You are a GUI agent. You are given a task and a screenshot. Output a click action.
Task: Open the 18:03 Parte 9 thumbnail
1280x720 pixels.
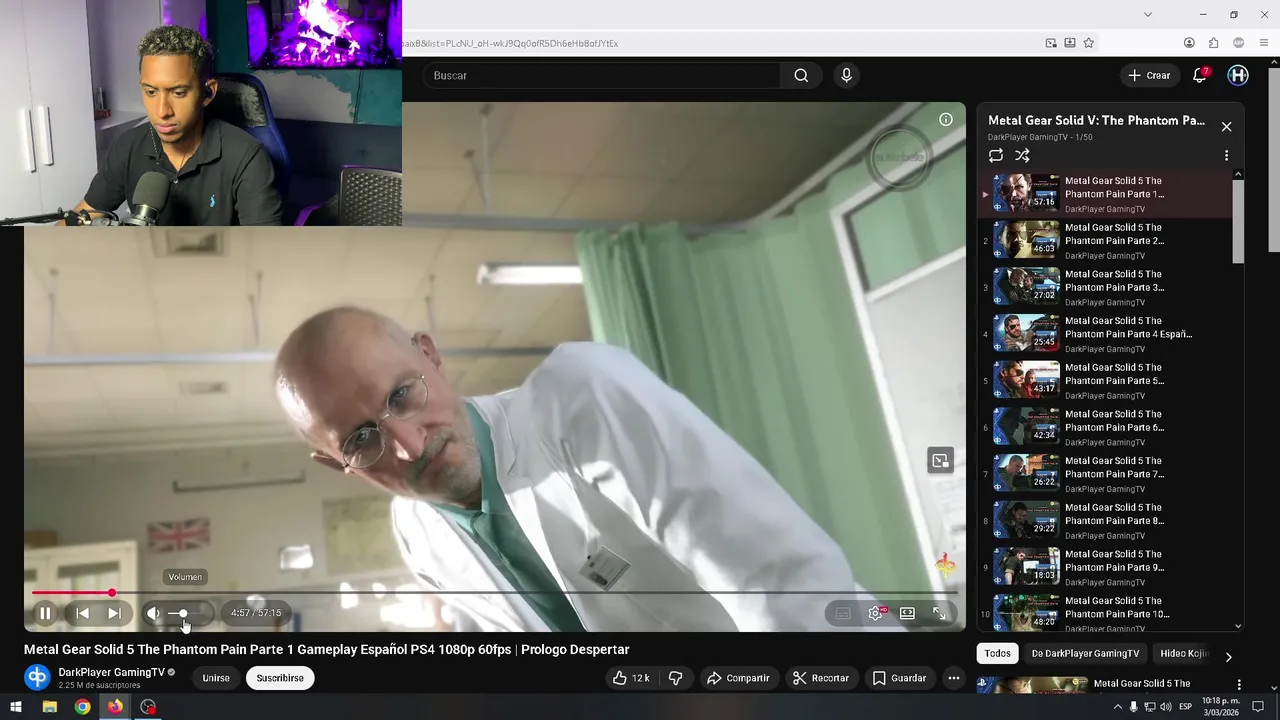coord(1026,567)
